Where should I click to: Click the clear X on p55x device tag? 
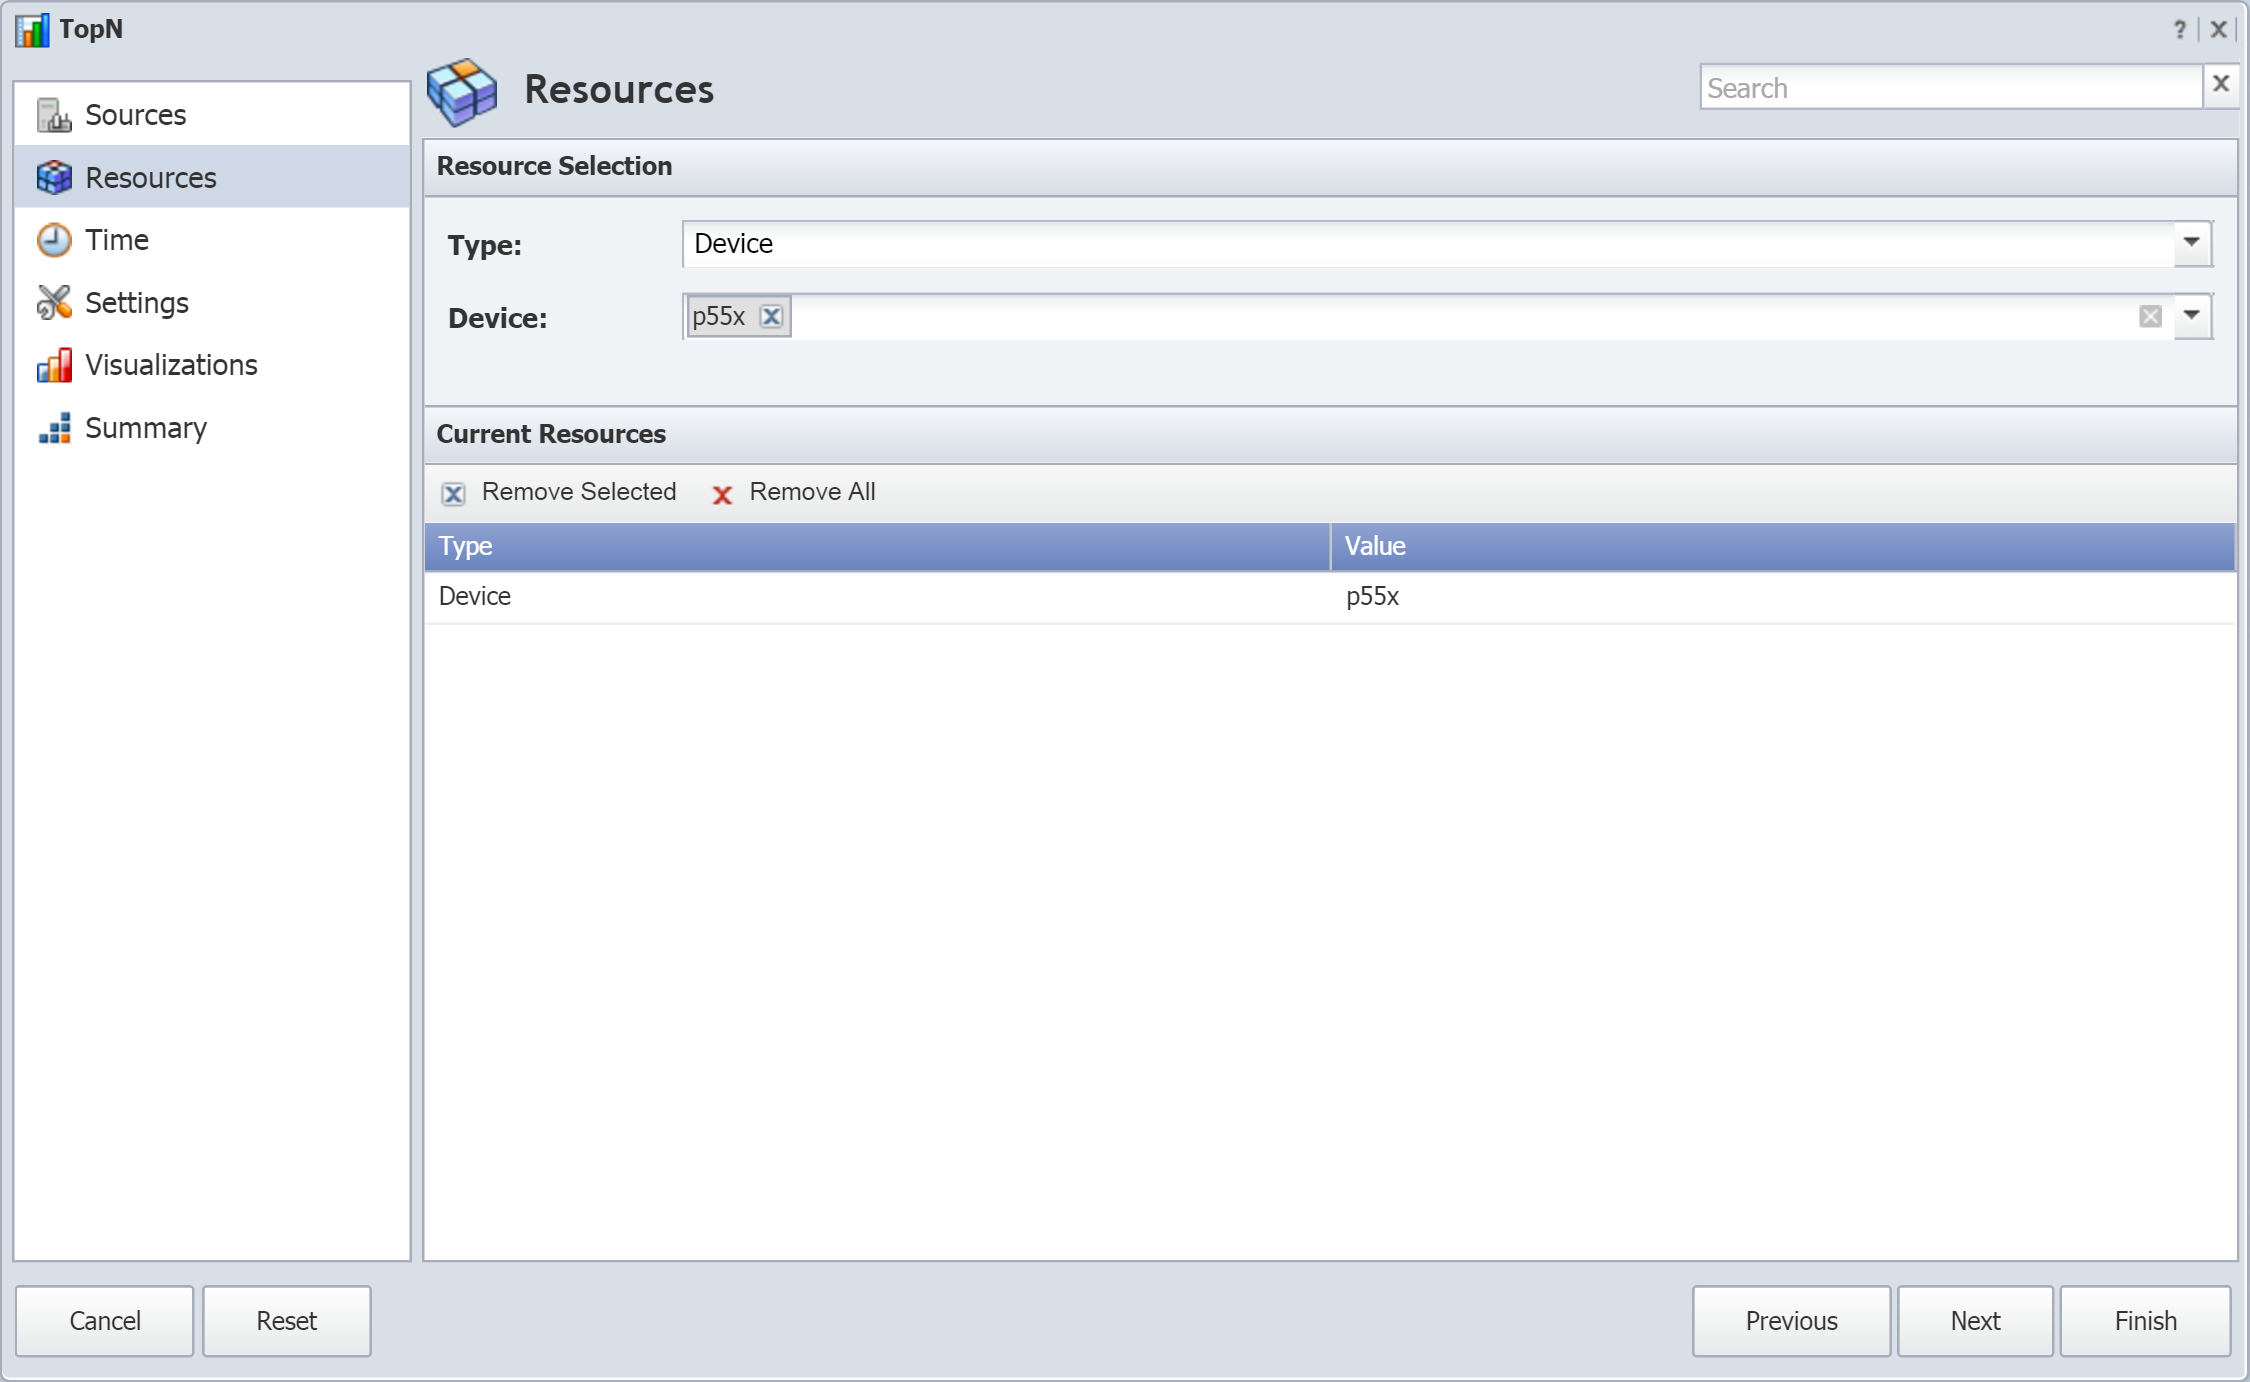click(773, 317)
